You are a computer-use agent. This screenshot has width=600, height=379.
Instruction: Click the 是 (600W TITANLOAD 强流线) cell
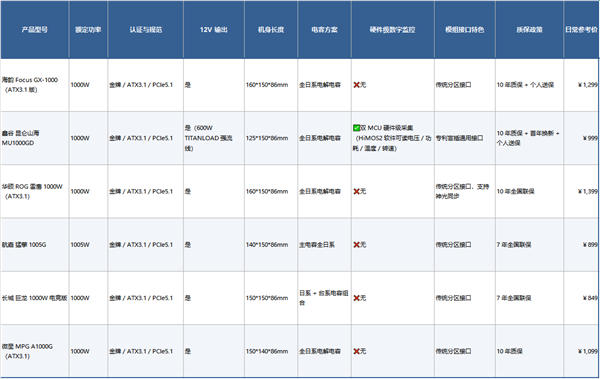coord(214,138)
